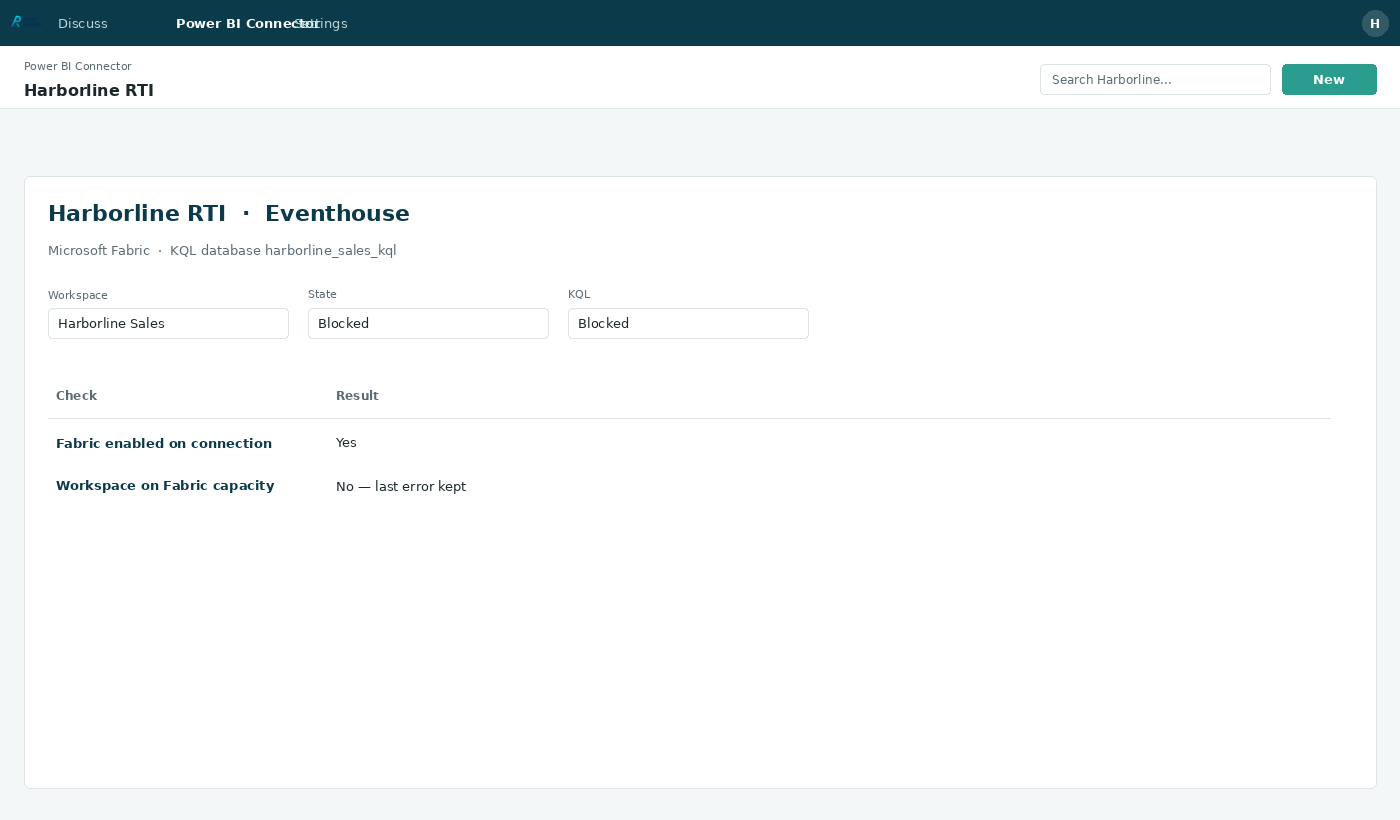Image resolution: width=1400 pixels, height=820 pixels.
Task: Click the Workspace field showing Harborline Sales
Action: 168,323
